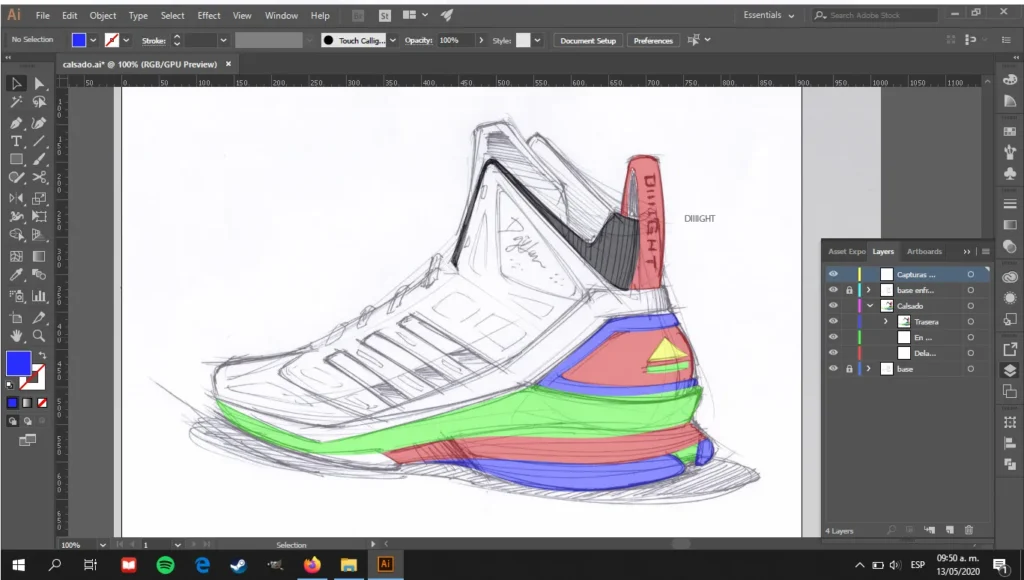Screen dimensions: 1024x580
Task: Open Spotify from the taskbar
Action: tap(165, 565)
